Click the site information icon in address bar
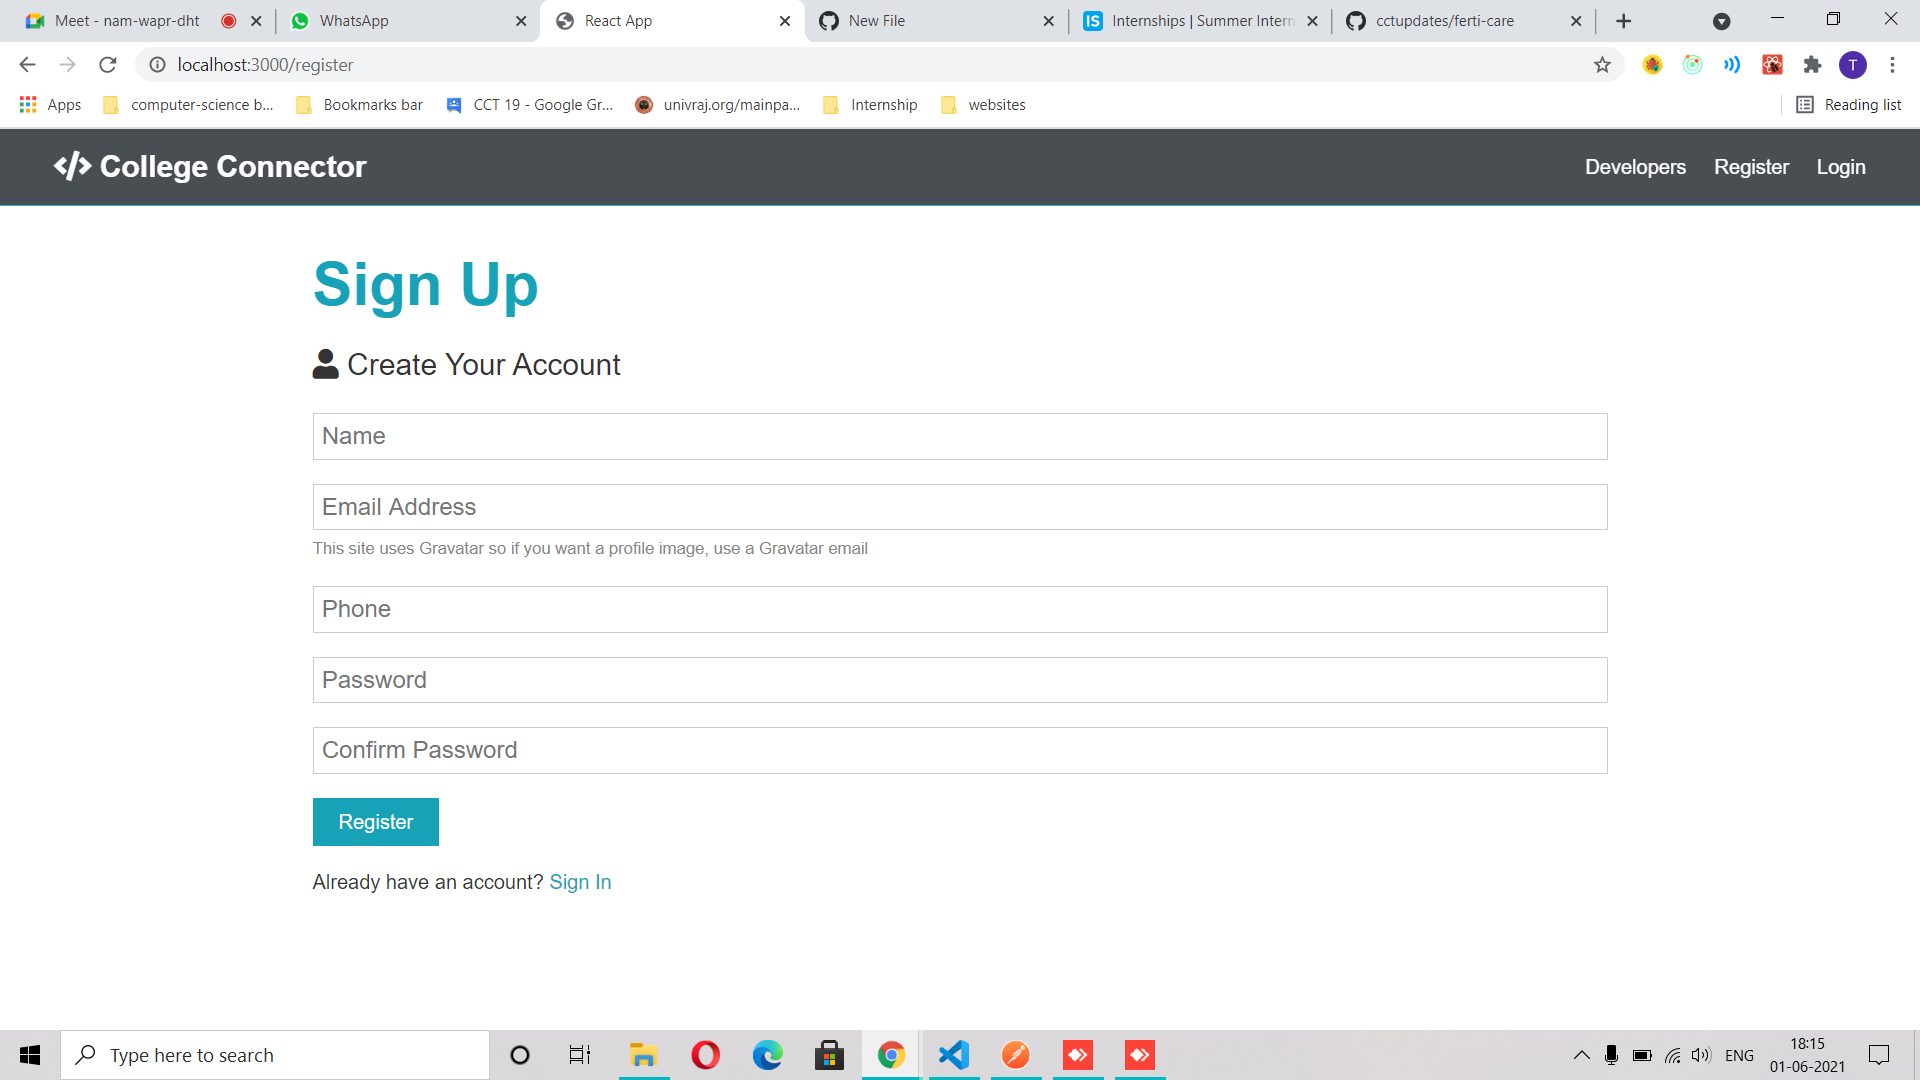Screen dimensions: 1920x1080 point(157,65)
